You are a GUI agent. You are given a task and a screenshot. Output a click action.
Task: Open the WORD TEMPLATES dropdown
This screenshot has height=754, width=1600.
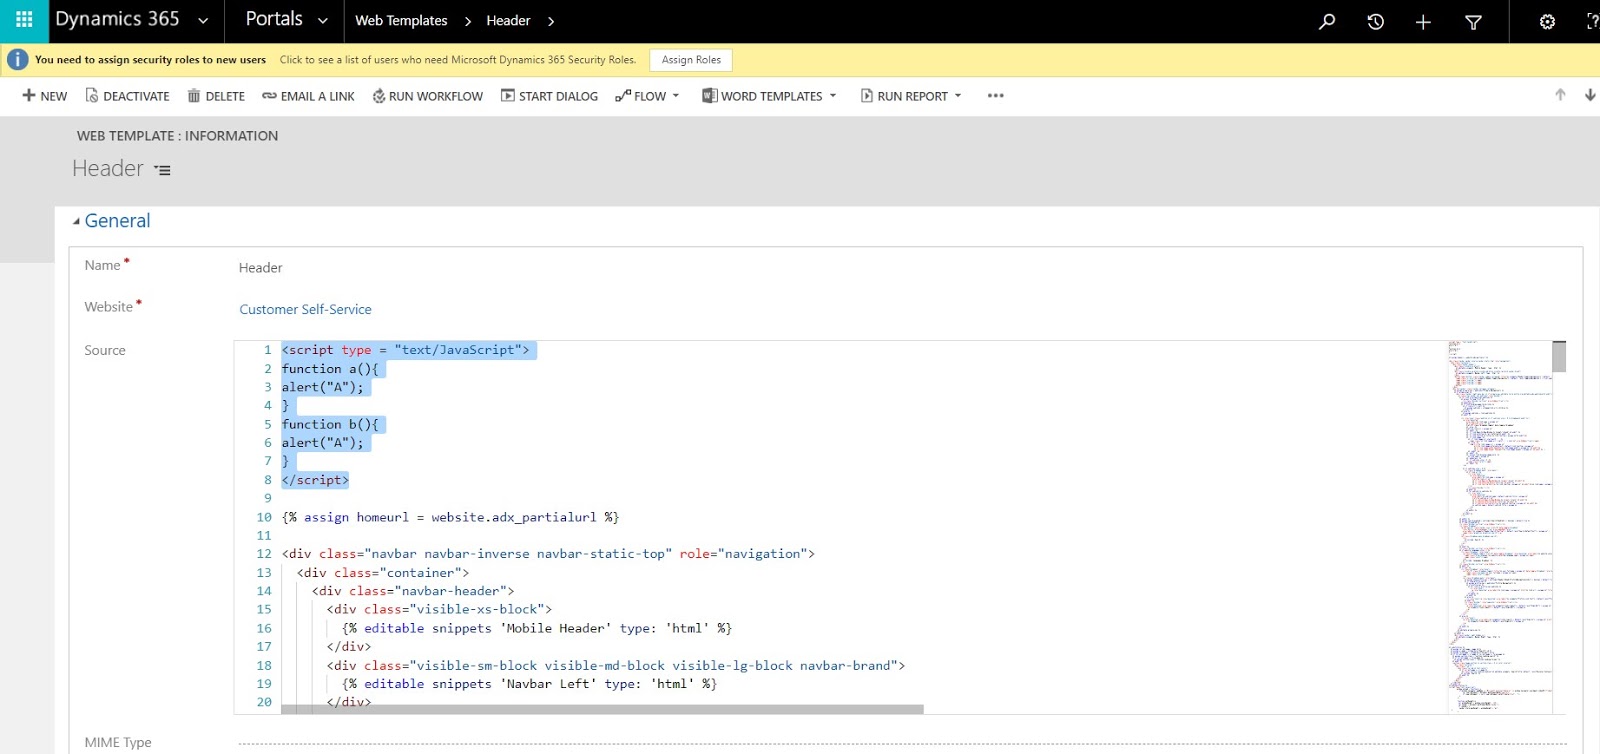point(769,96)
